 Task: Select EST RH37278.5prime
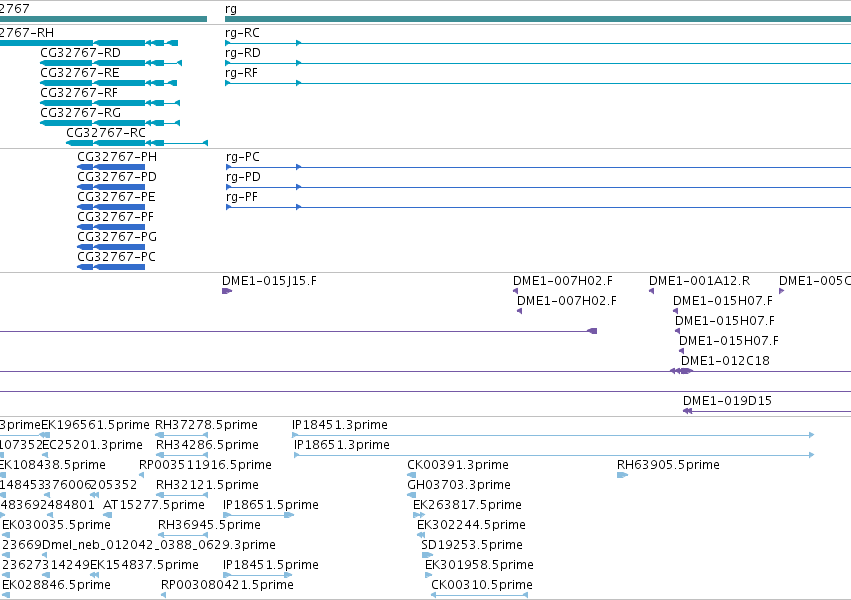(x=182, y=435)
